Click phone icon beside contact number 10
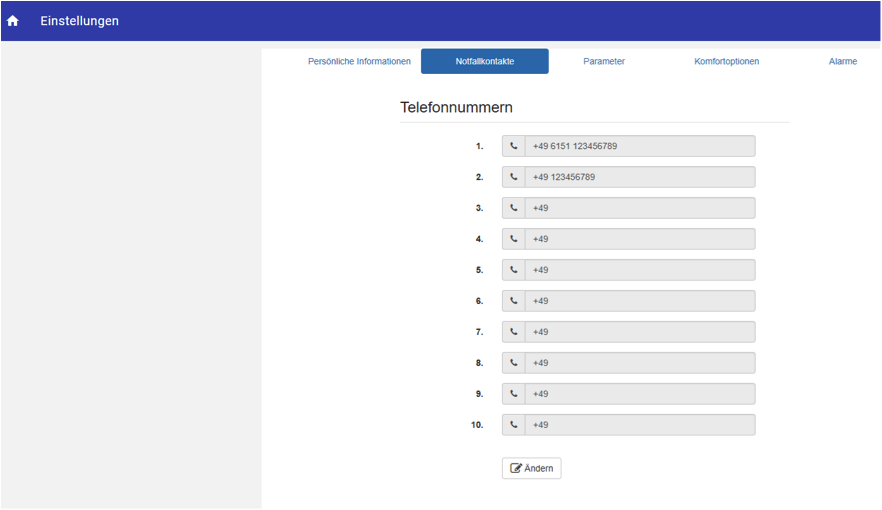 514,425
